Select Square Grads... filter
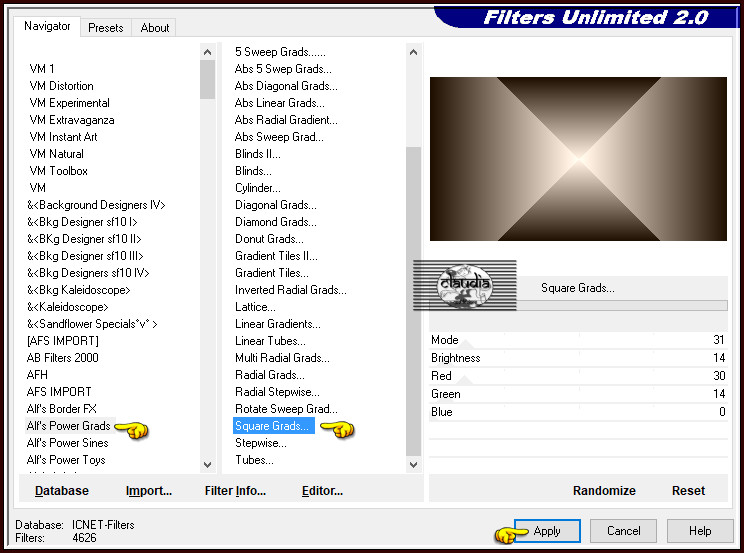 click(x=274, y=426)
